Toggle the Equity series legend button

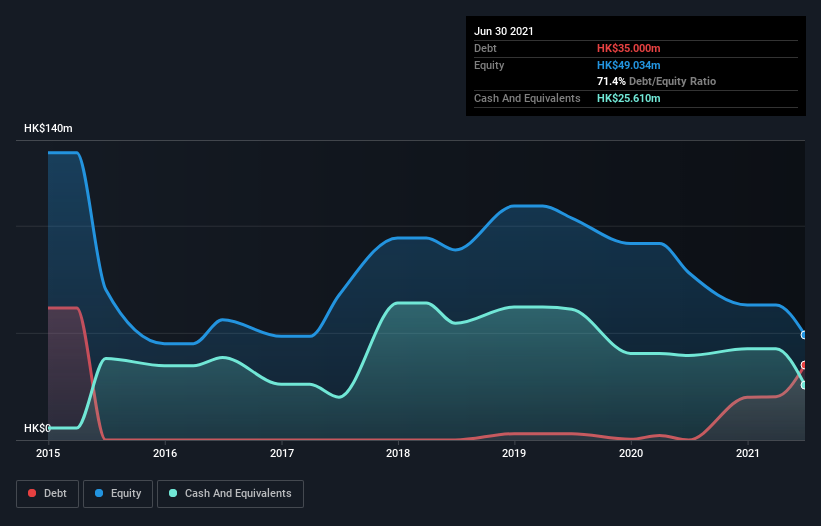118,494
